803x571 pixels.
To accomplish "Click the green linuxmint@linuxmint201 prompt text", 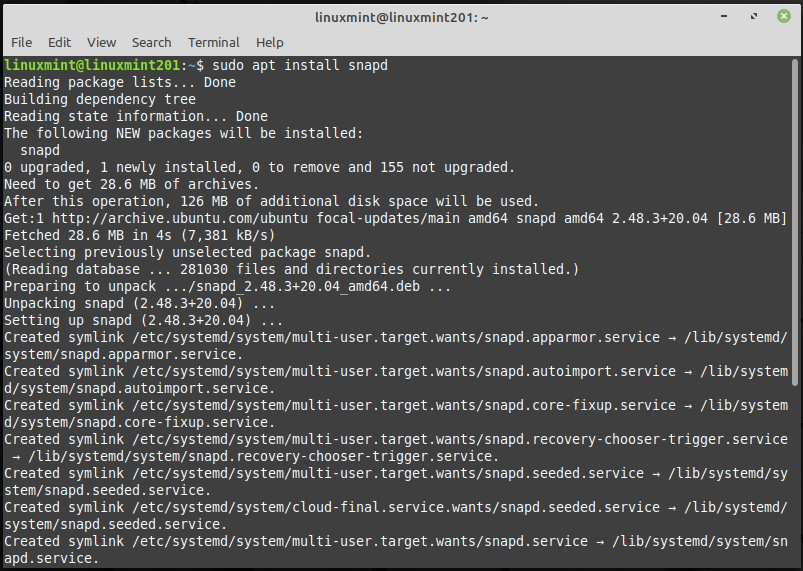I will pyautogui.click(x=94, y=65).
